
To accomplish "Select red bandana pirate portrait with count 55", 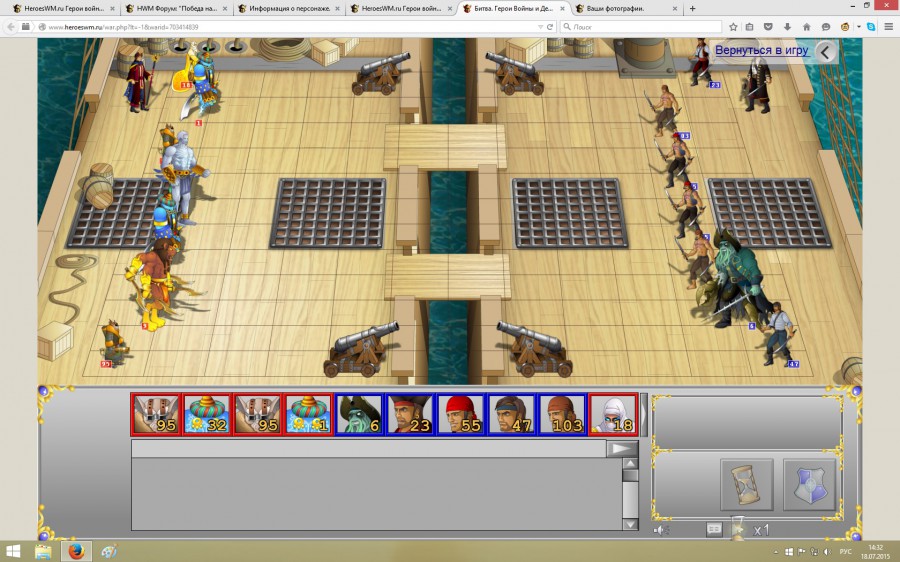I will 460,413.
